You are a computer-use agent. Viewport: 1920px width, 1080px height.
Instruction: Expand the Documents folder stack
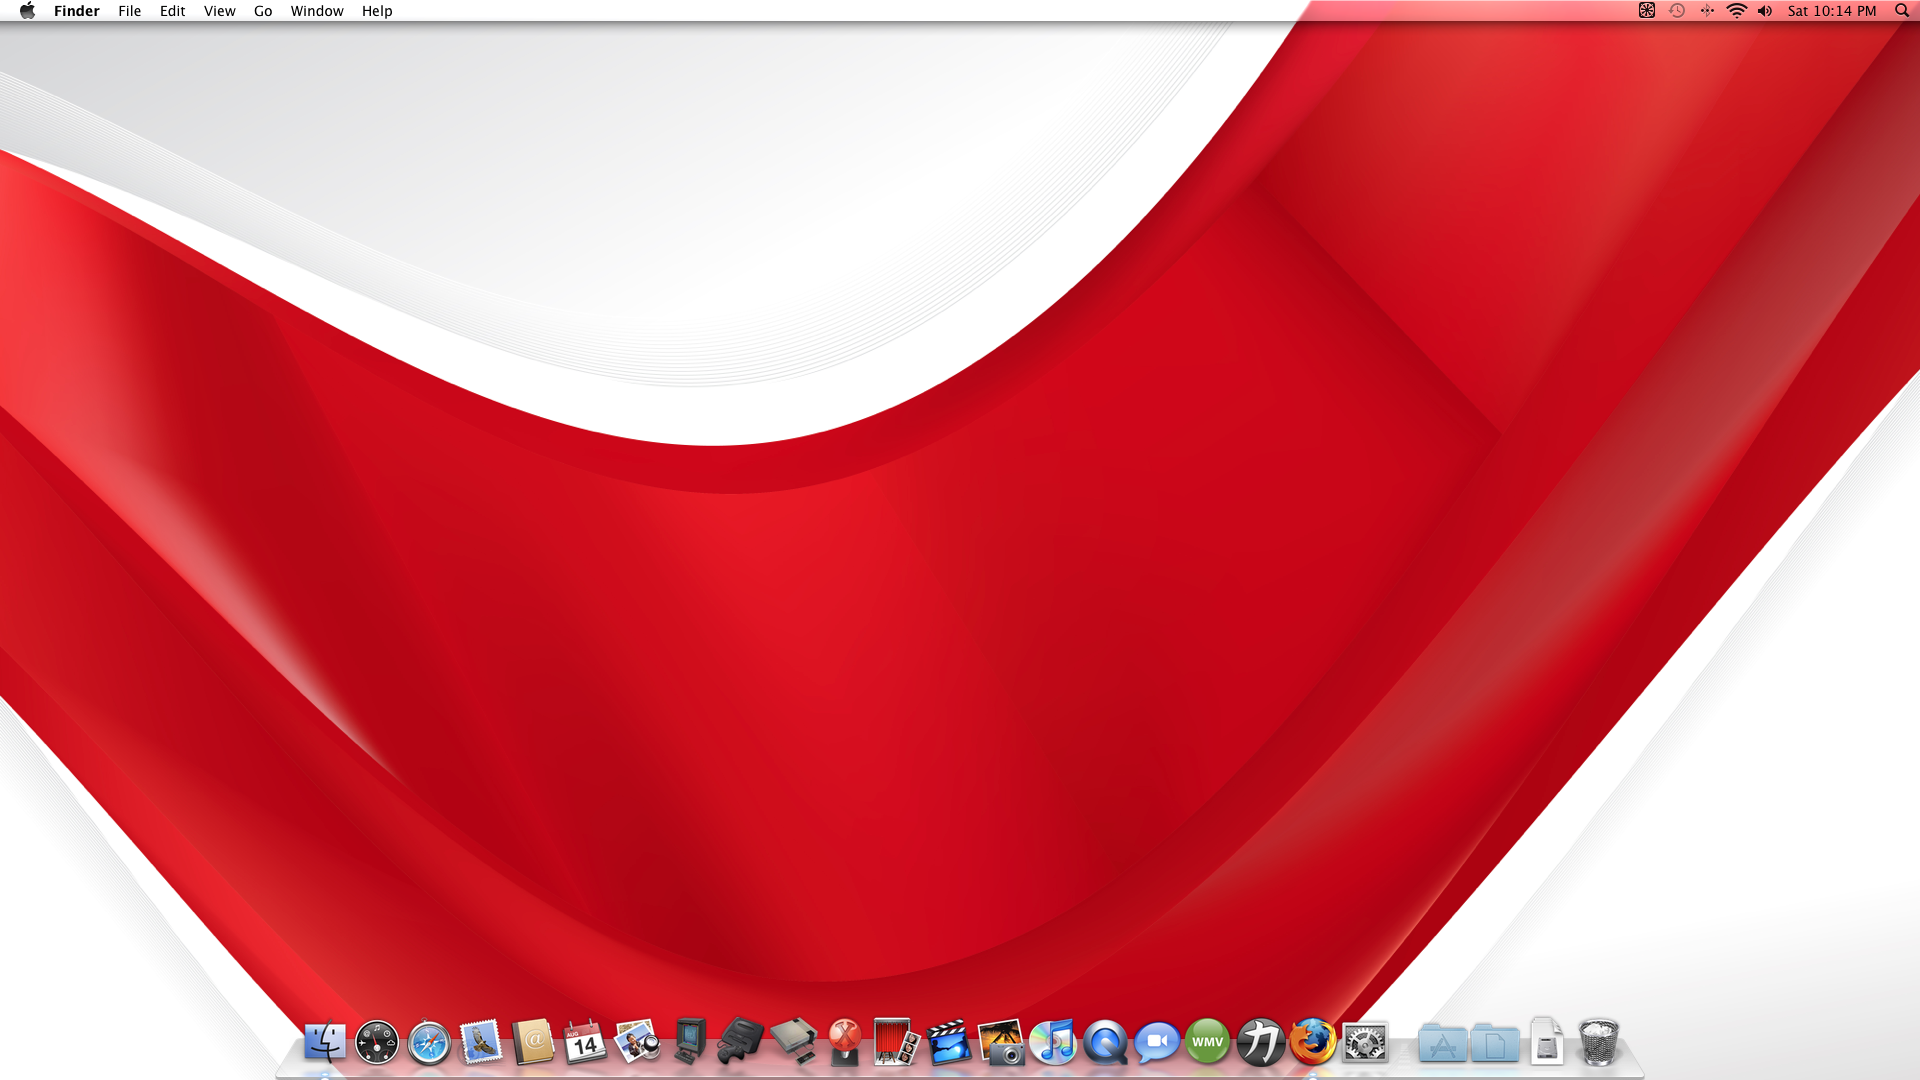(1495, 1045)
